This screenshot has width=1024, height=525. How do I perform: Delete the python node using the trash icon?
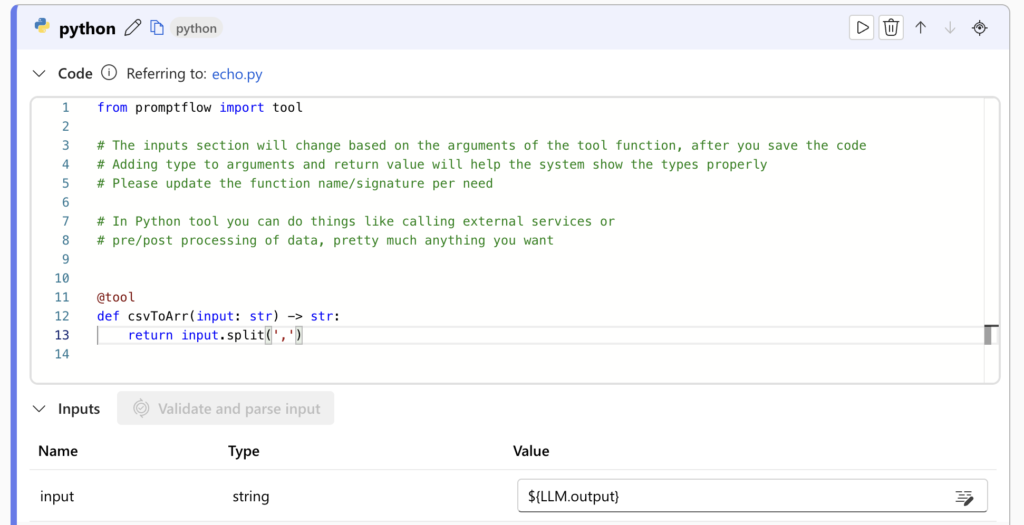[x=891, y=28]
